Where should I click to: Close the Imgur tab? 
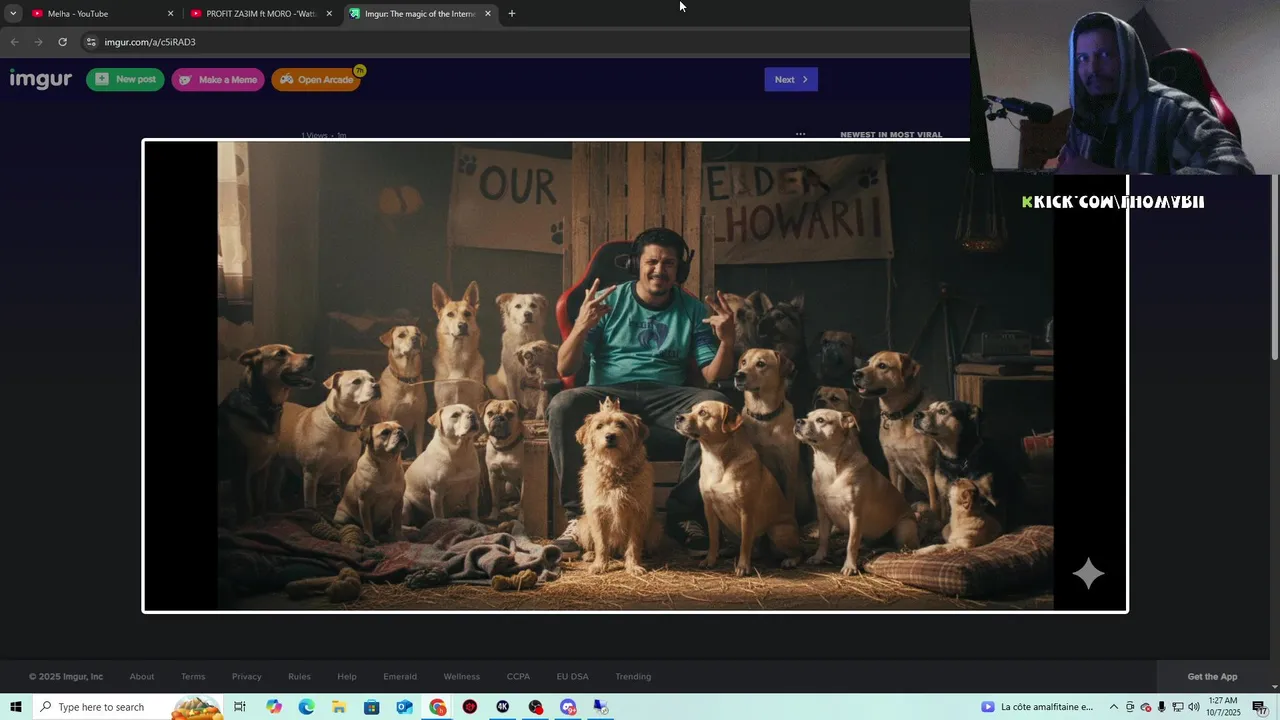point(488,13)
